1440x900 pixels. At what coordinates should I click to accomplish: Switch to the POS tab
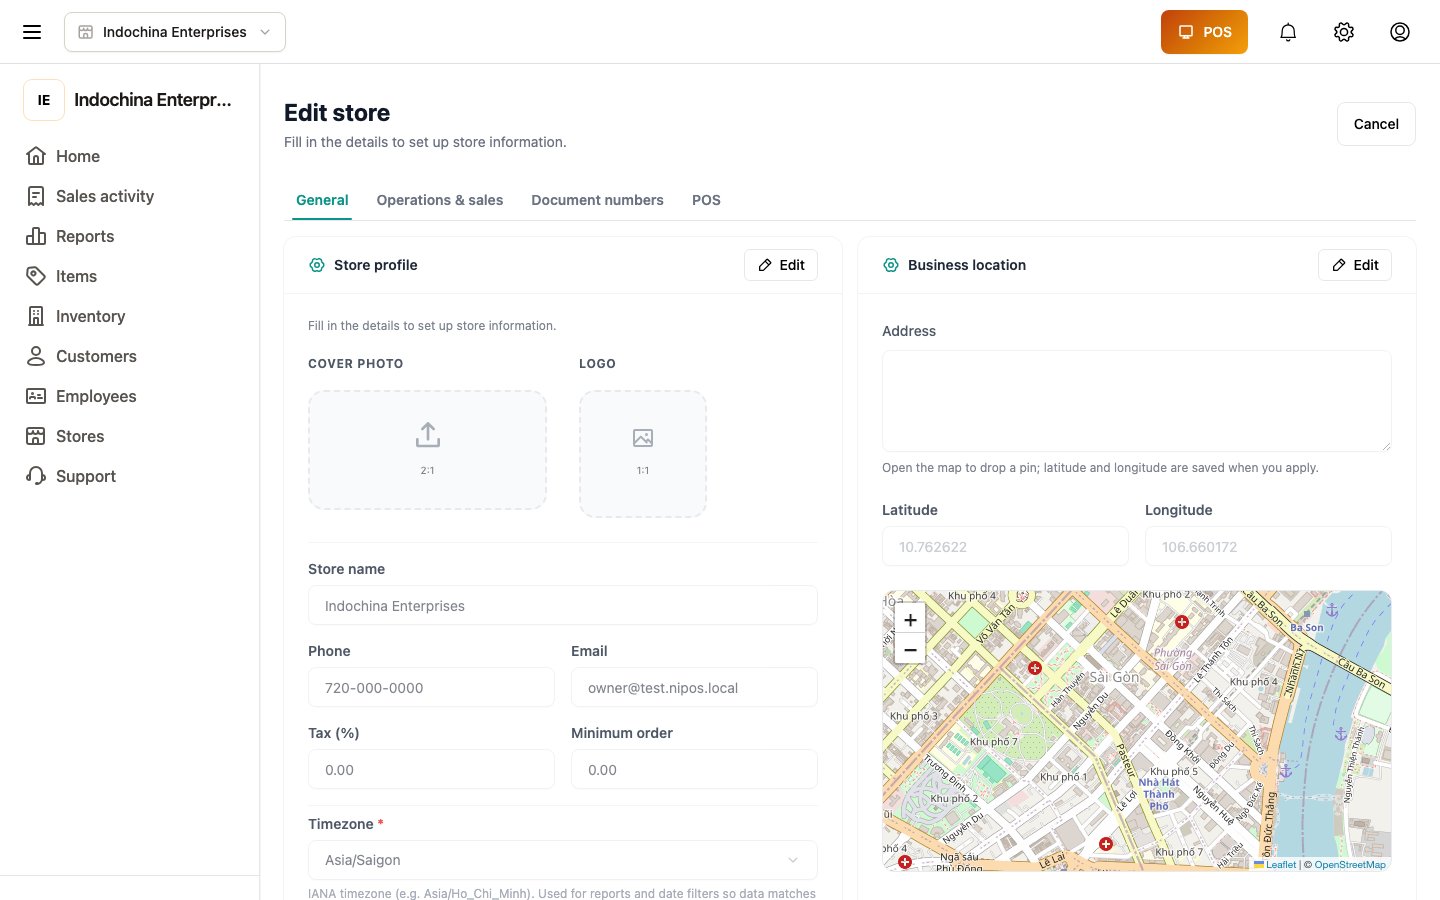point(706,200)
